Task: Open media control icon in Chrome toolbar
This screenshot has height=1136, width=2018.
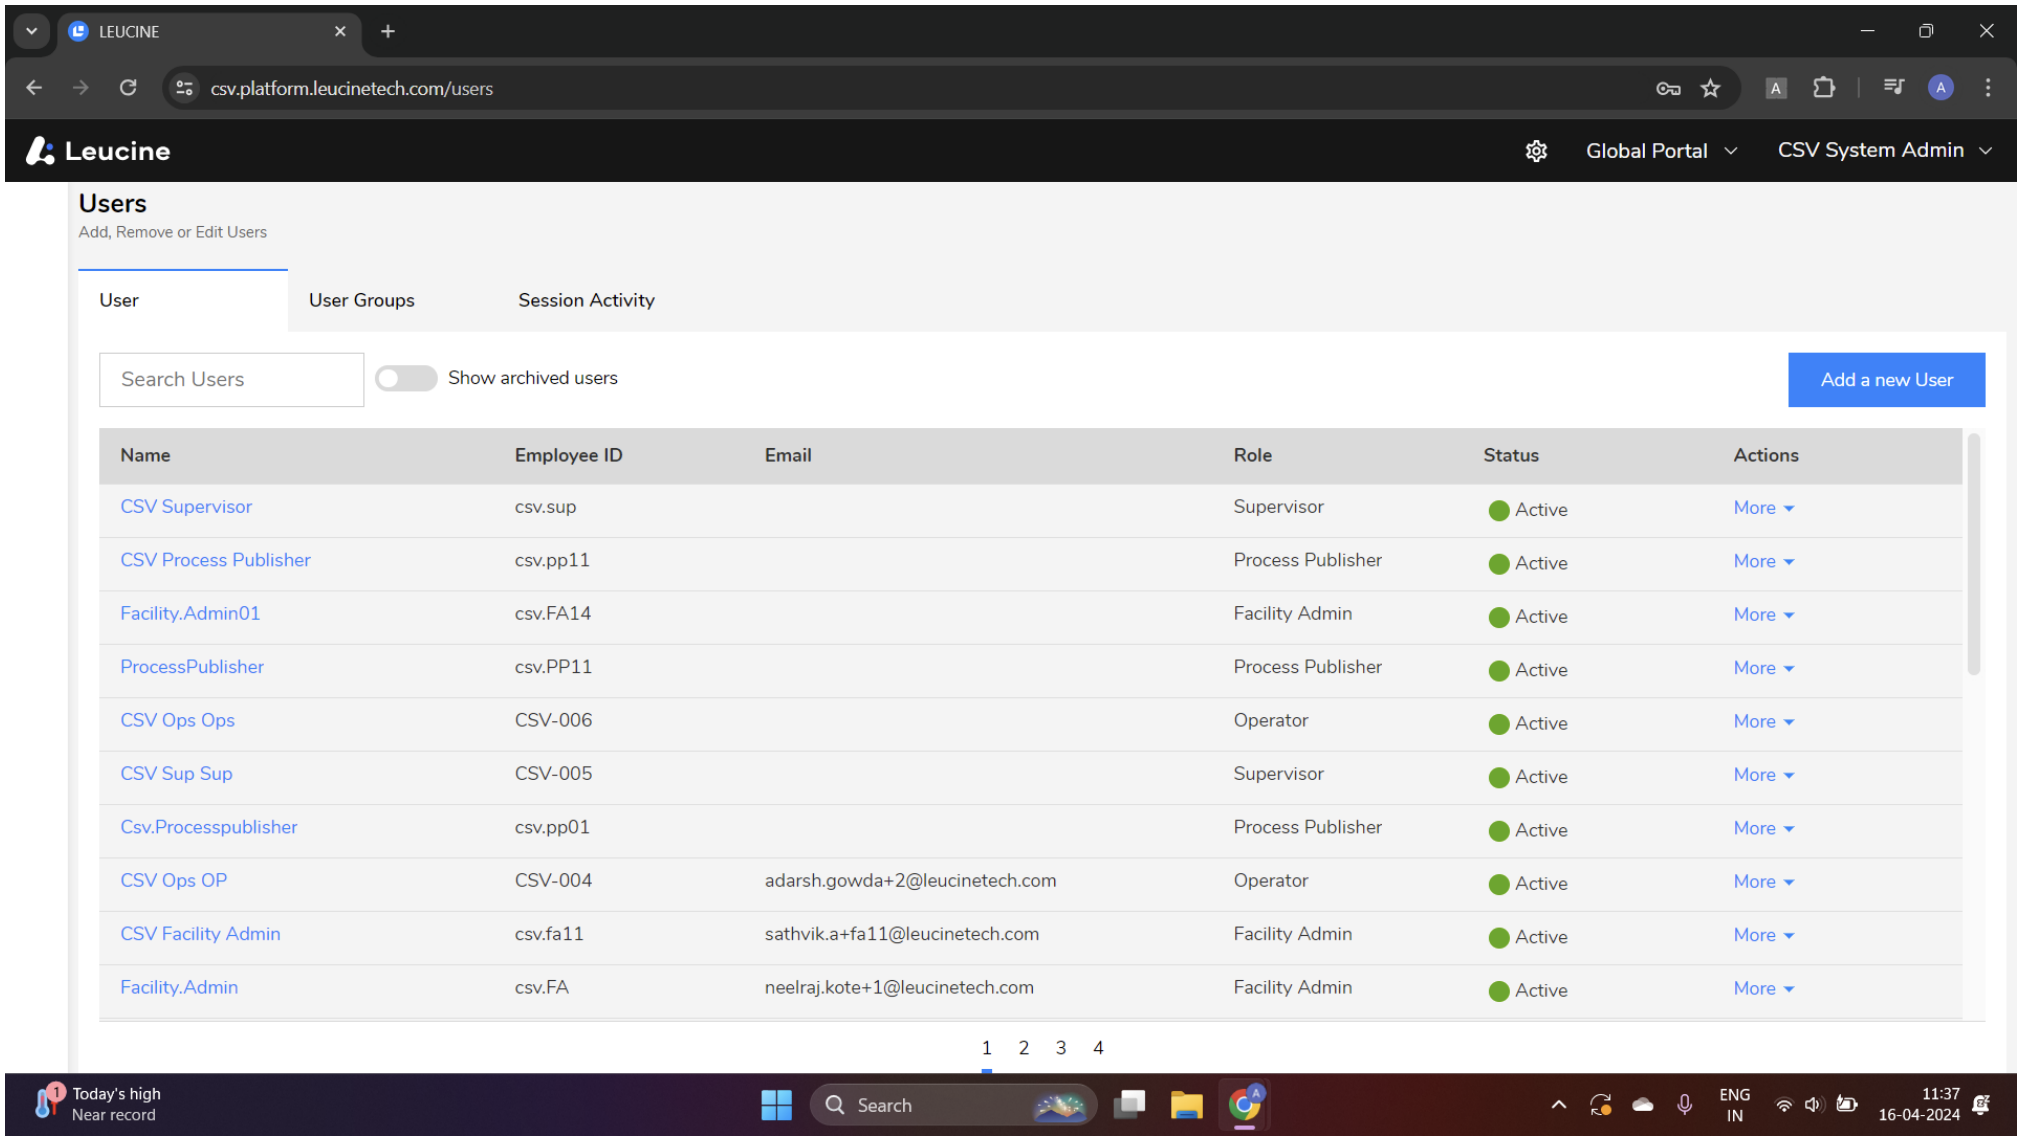Action: pos(1893,88)
